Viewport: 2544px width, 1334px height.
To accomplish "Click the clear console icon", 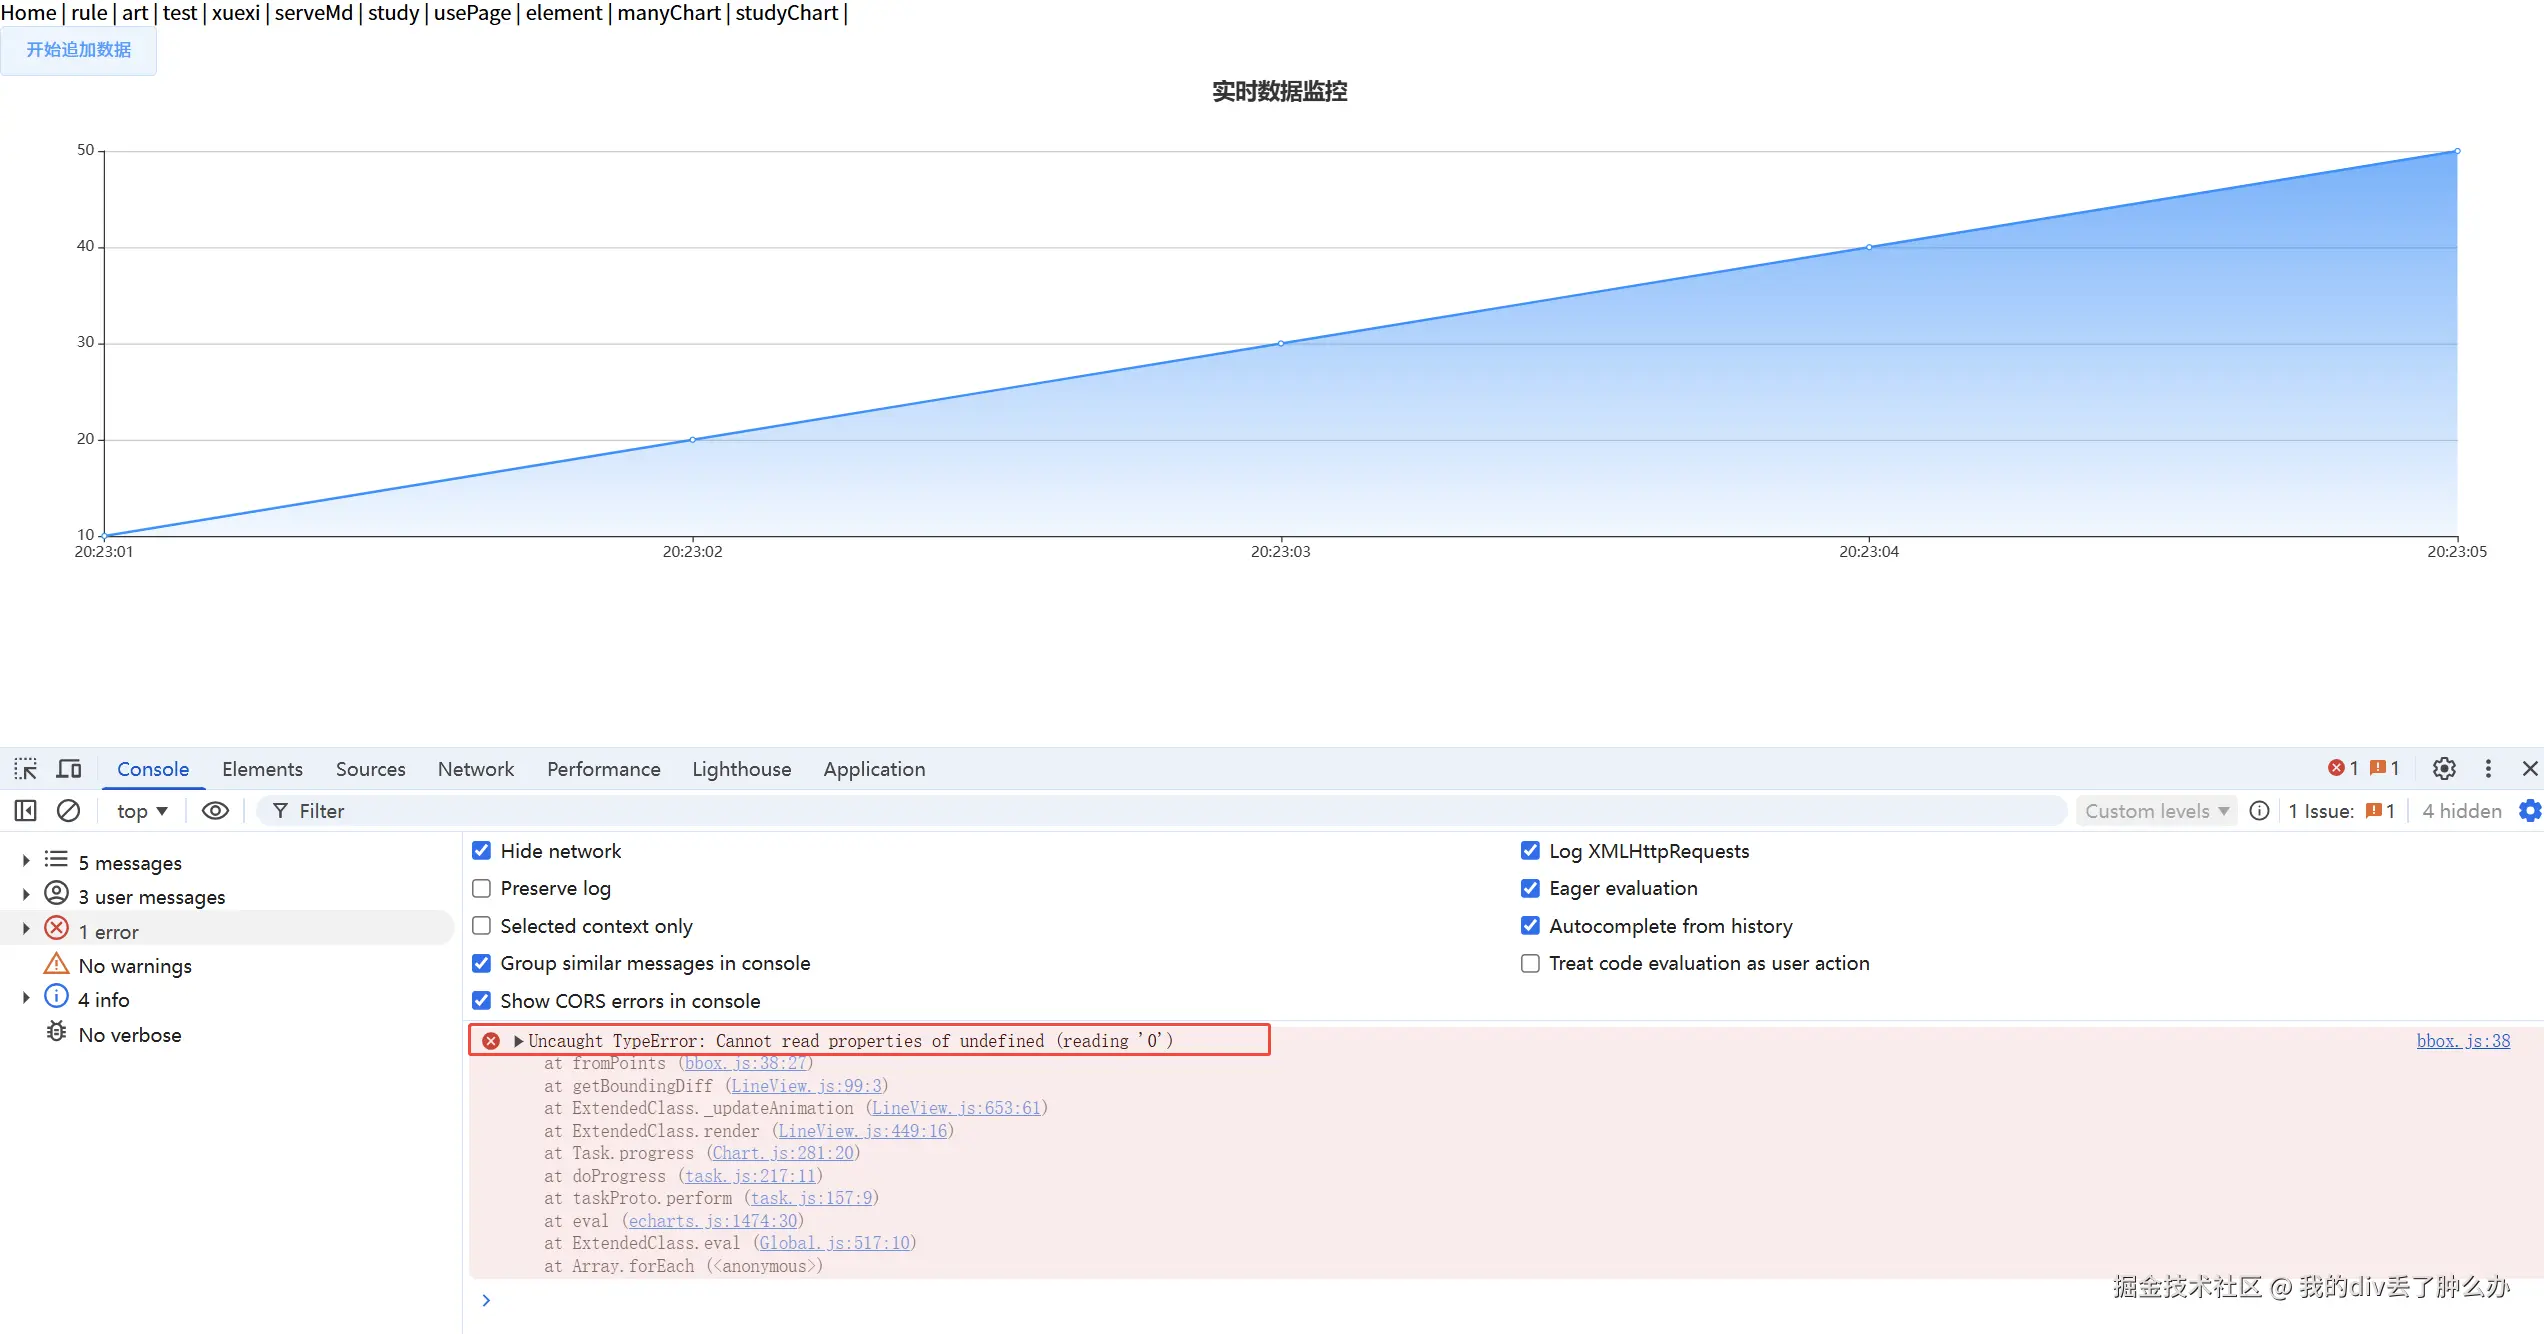I will [68, 811].
